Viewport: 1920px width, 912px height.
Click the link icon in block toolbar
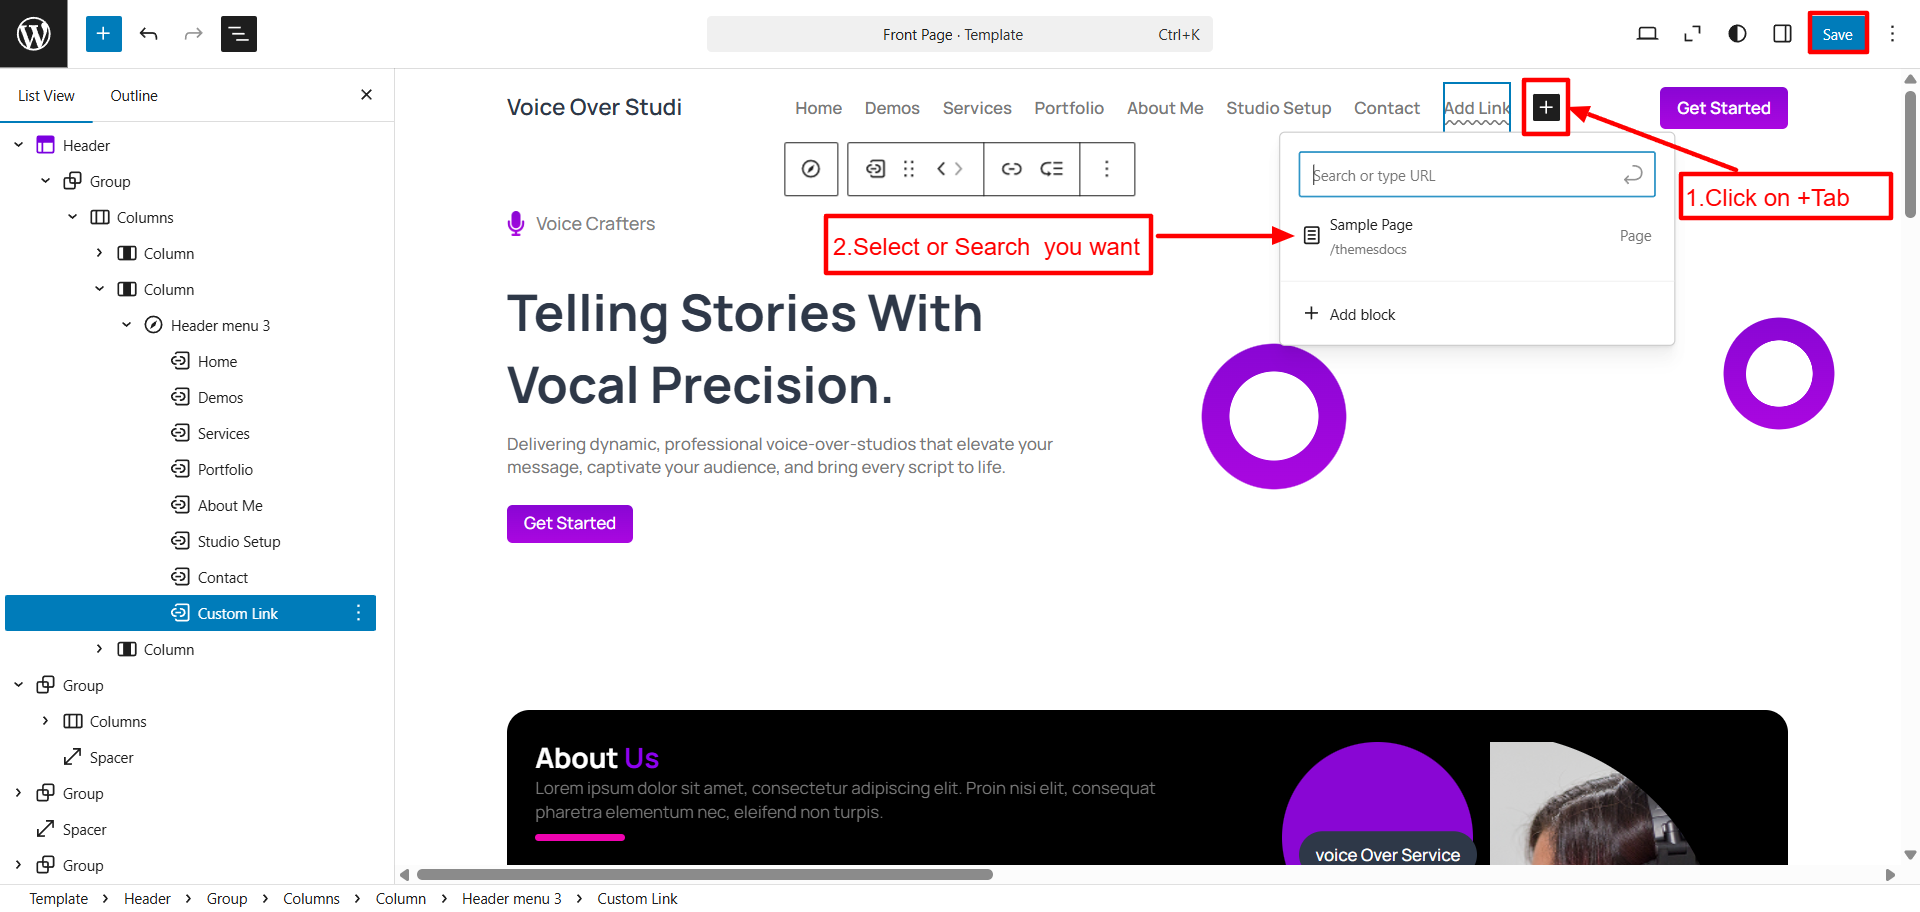(1011, 169)
